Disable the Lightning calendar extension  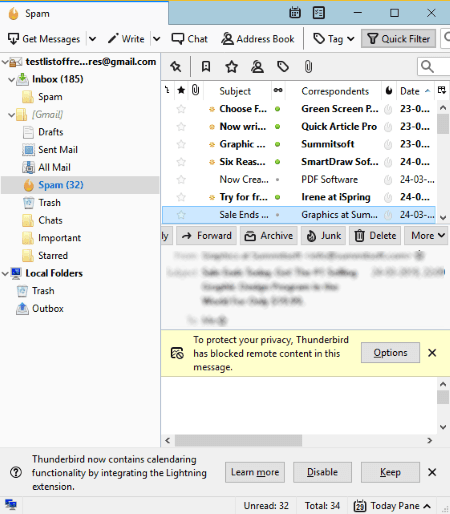[x=322, y=472]
